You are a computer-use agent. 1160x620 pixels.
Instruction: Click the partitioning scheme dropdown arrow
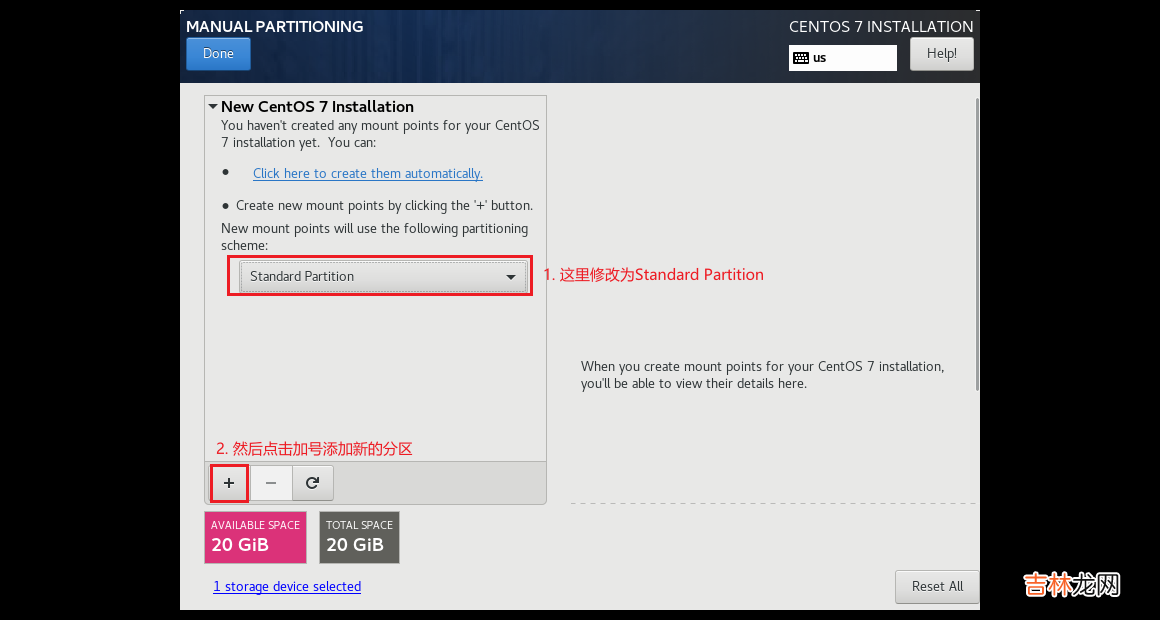(511, 277)
